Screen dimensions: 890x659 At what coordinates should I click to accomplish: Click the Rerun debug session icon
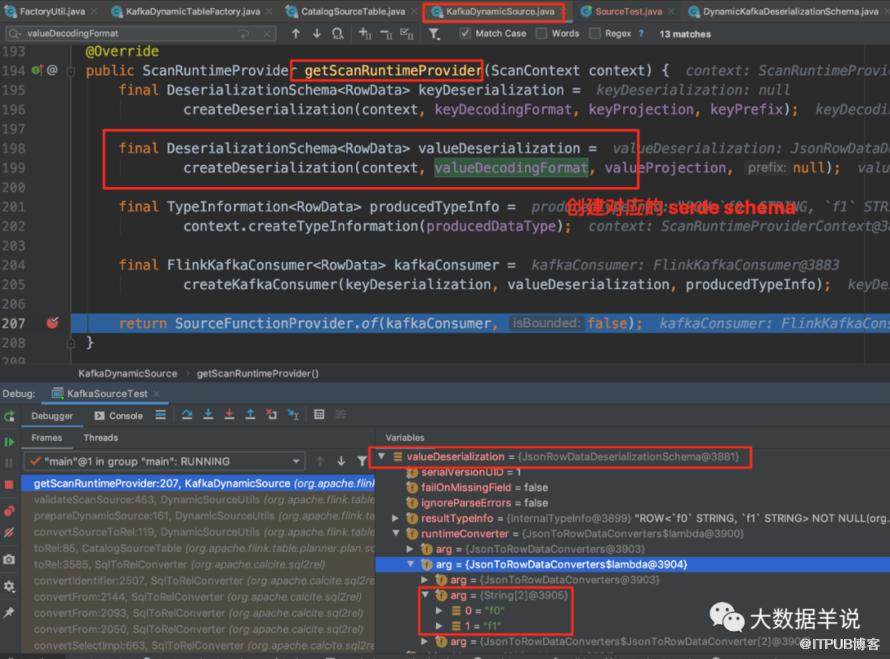(9, 416)
